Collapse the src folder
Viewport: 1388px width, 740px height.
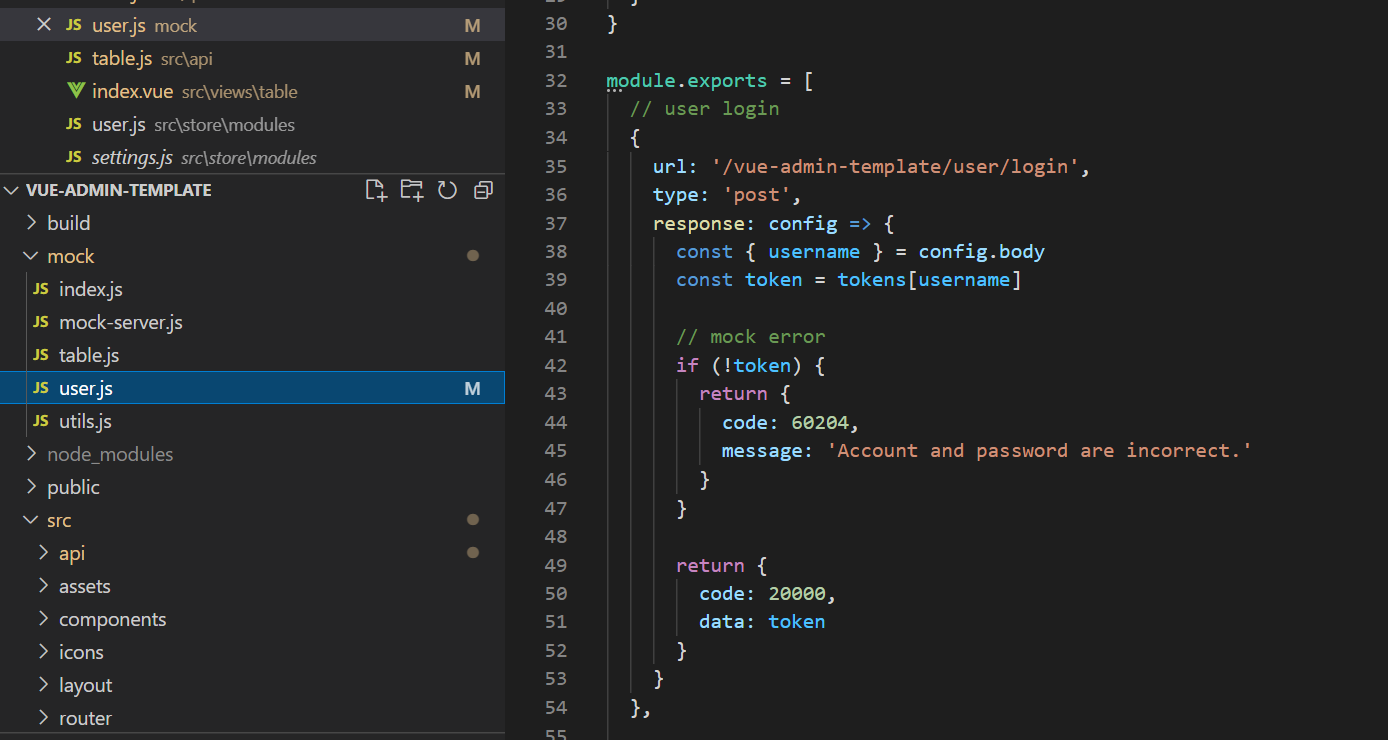252,520
